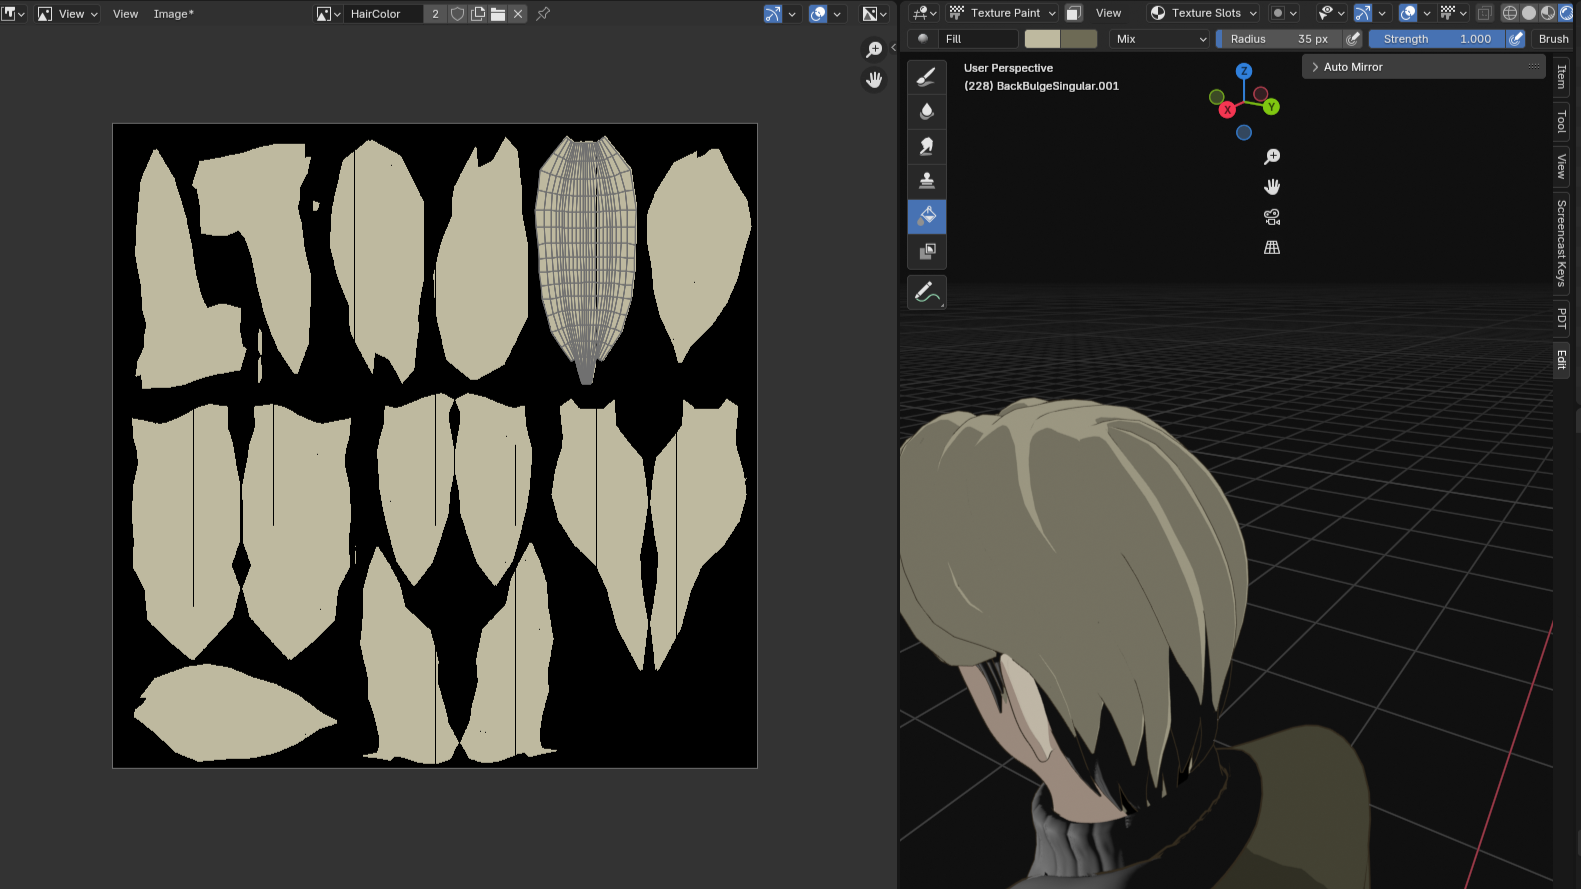The width and height of the screenshot is (1581, 889).
Task: Click pan hand icon in image editor
Action: 875,80
